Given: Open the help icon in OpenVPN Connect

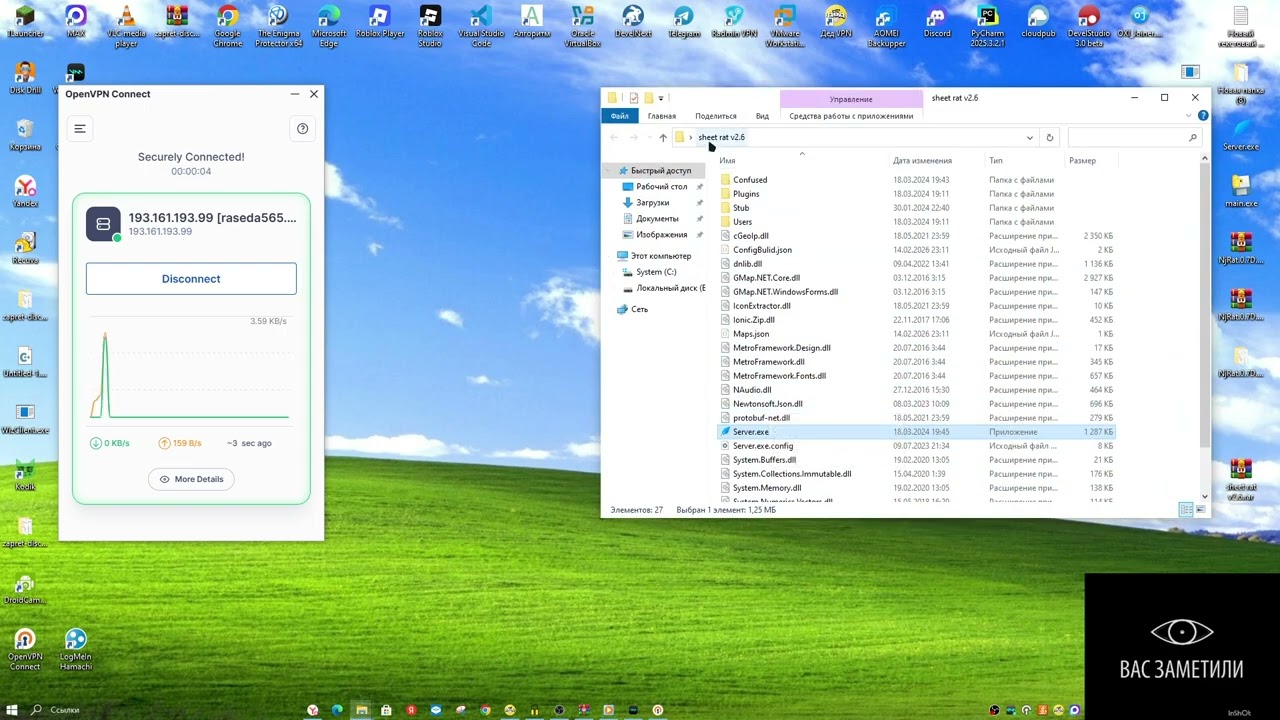Looking at the screenshot, I should click(x=302, y=128).
